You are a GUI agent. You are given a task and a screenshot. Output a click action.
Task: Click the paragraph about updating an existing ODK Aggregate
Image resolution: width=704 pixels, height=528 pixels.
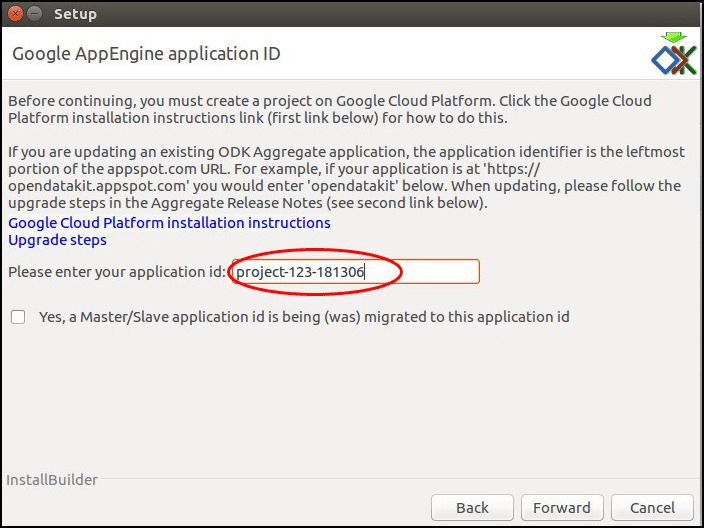[346, 177]
